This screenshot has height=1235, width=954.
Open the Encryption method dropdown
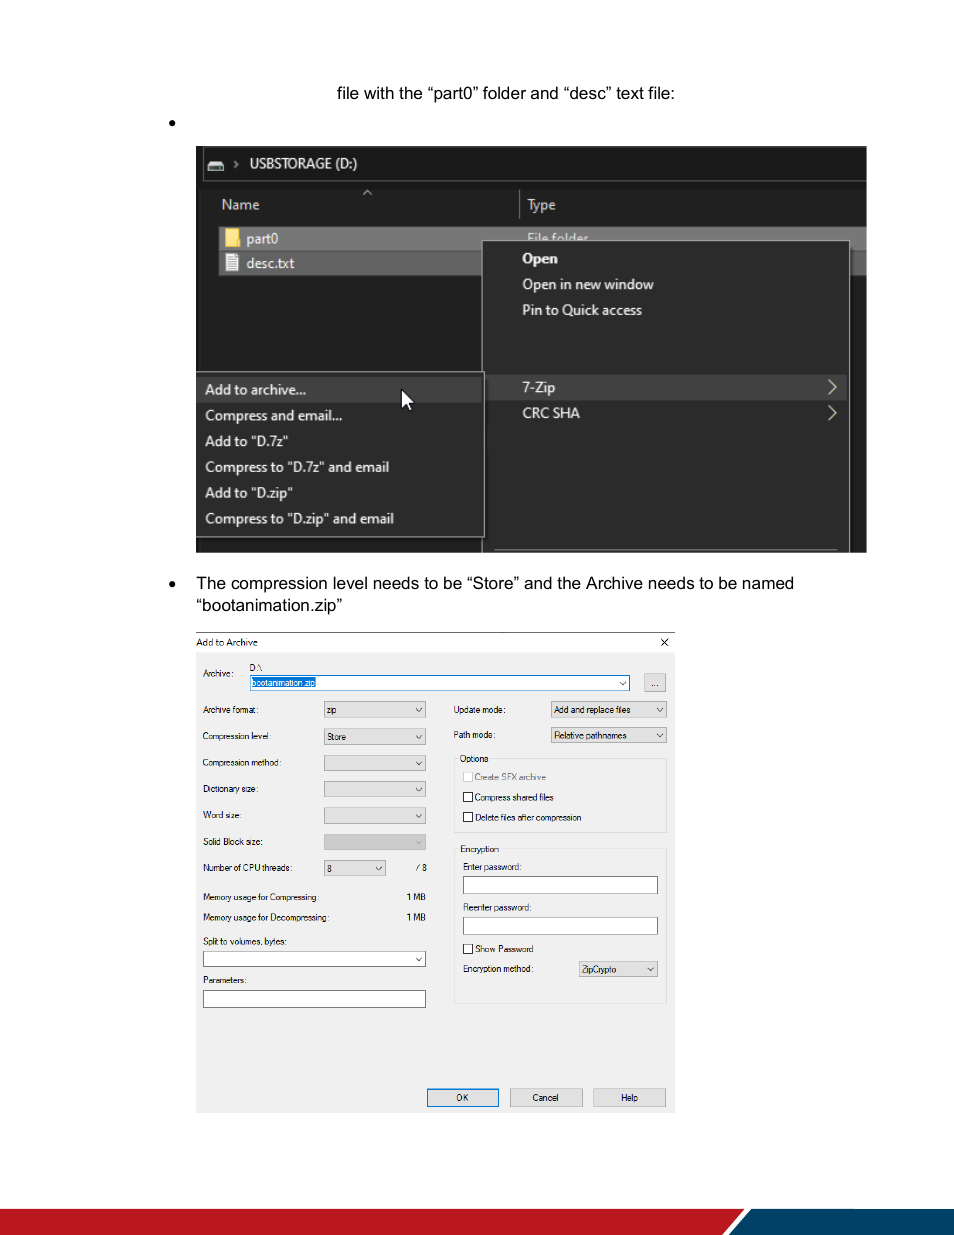(618, 969)
